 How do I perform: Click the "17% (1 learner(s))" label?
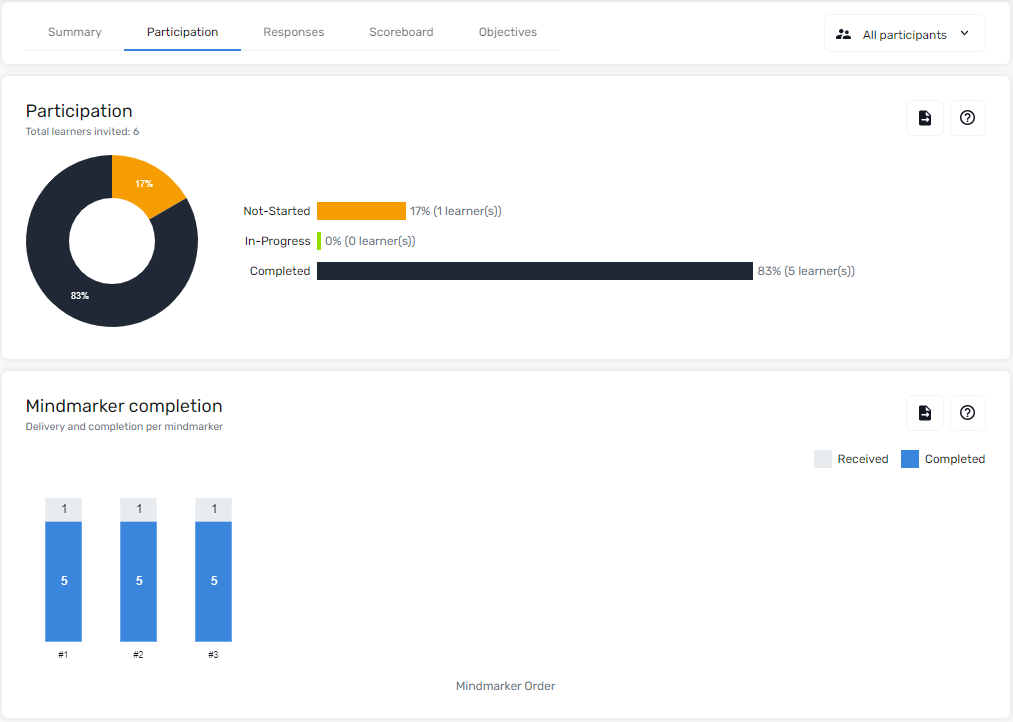click(x=455, y=211)
